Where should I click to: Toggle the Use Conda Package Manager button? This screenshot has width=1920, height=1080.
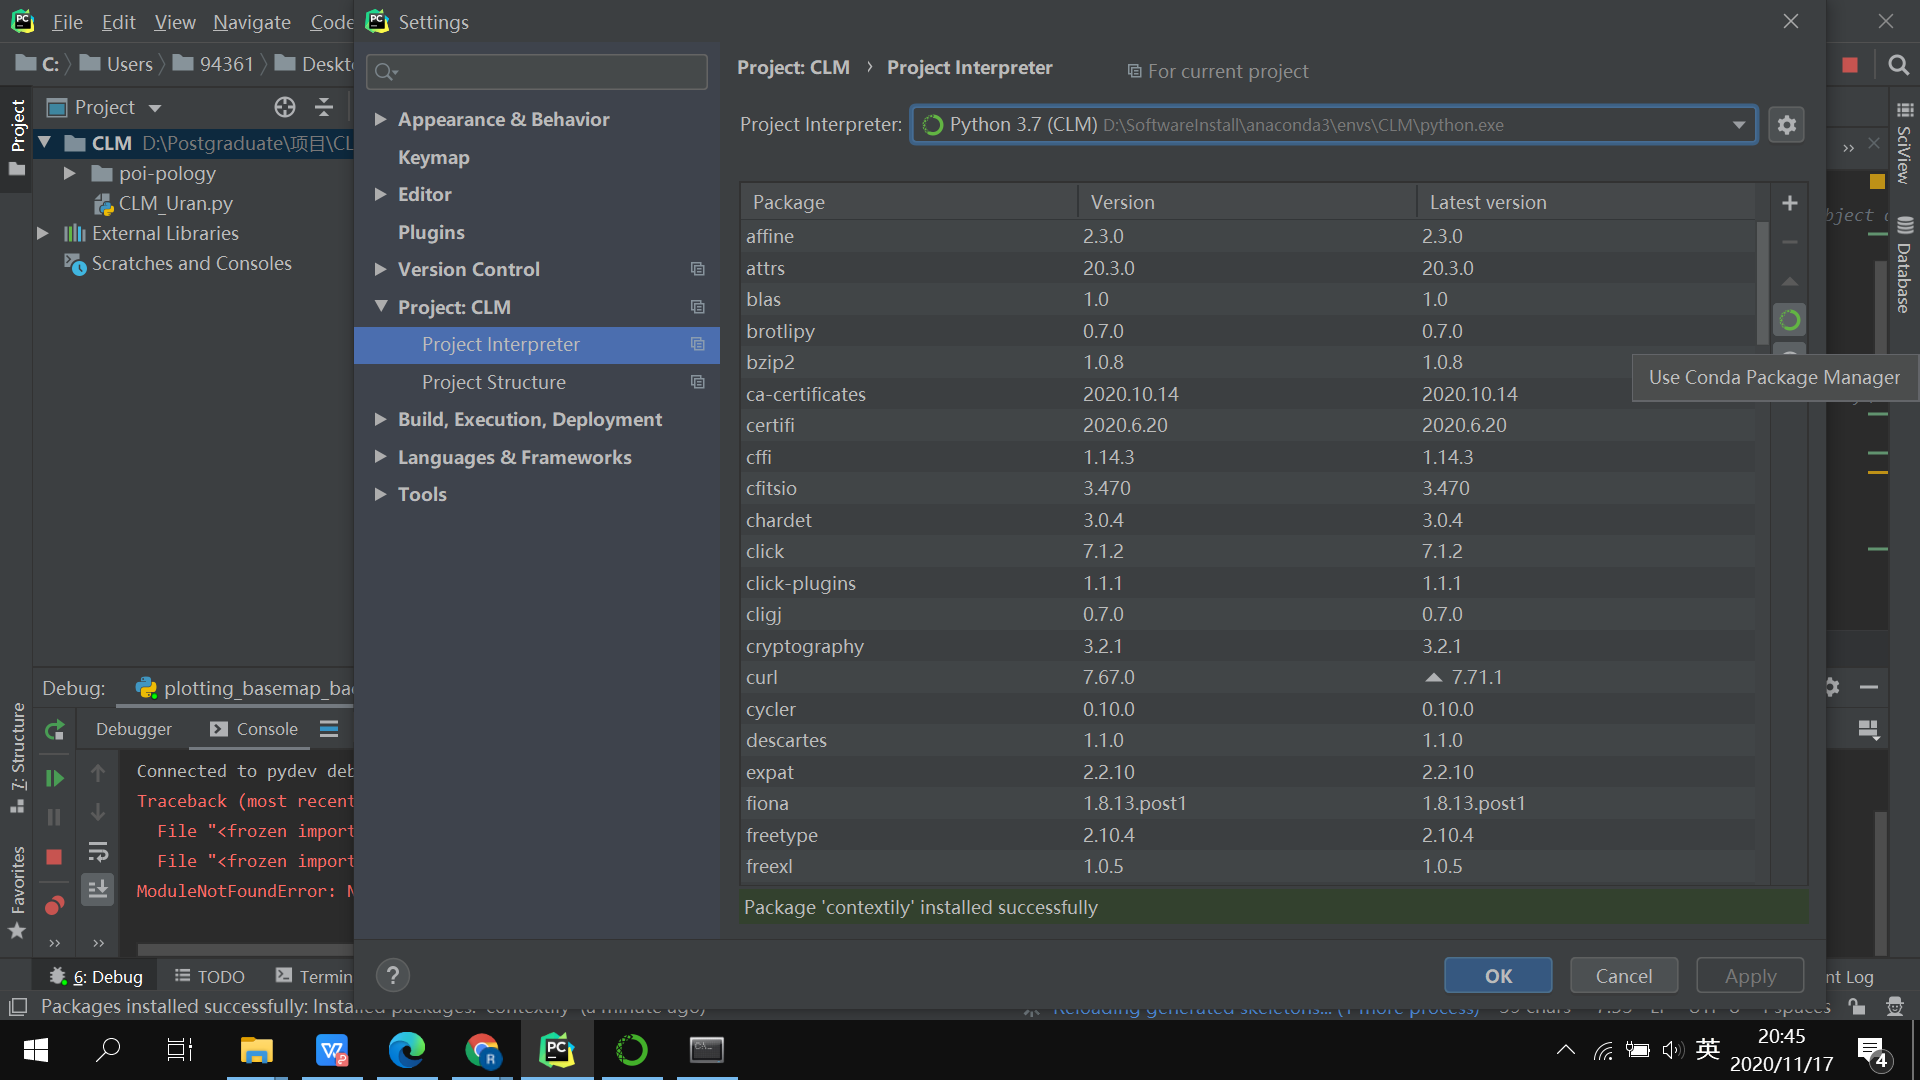point(1789,320)
